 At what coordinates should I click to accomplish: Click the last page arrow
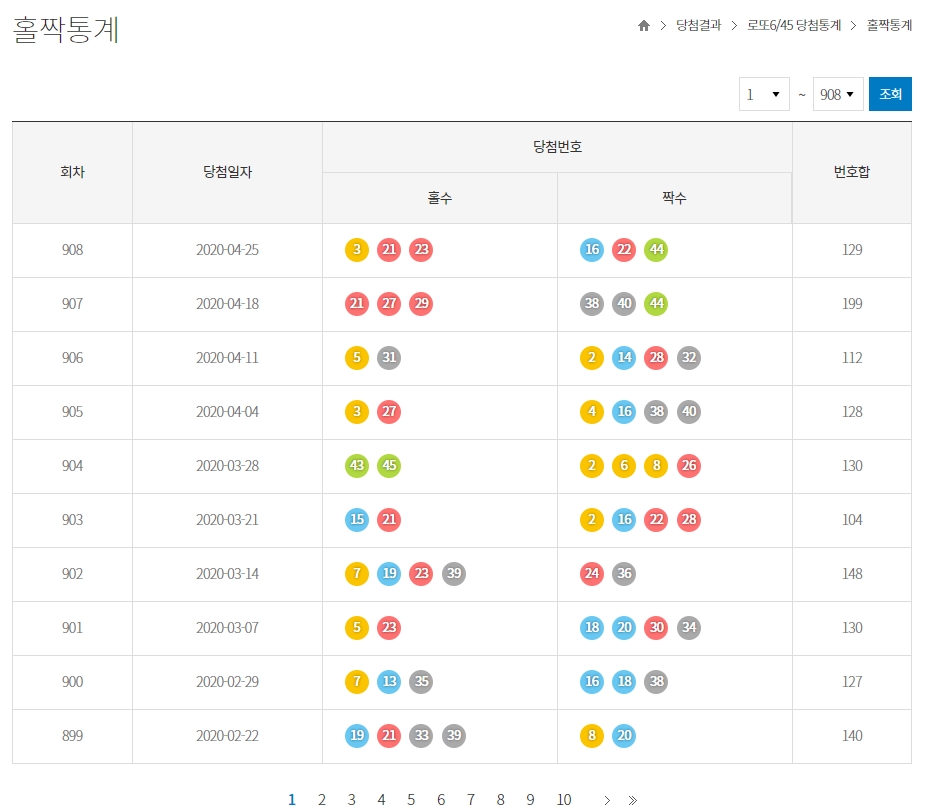coord(632,800)
